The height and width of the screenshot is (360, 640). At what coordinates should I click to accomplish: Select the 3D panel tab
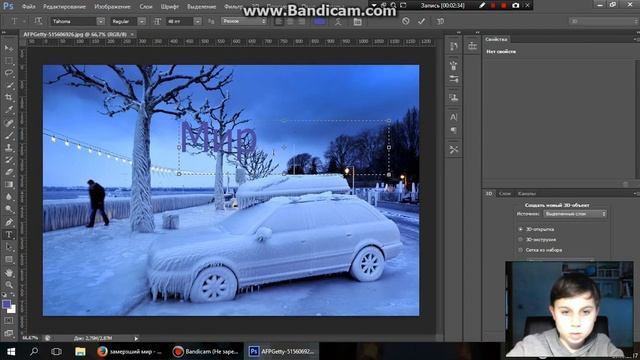point(489,193)
